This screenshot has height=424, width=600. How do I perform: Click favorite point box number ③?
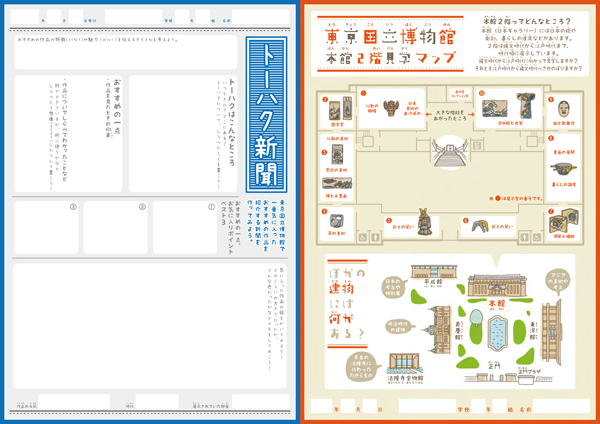(x=46, y=227)
